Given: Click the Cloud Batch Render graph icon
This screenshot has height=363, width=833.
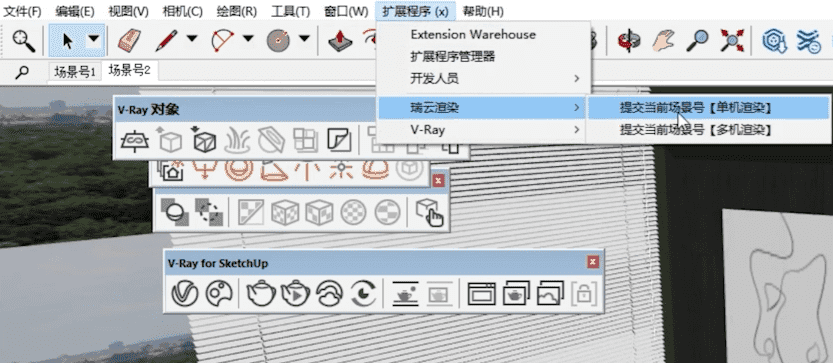Looking at the screenshot, I should (550, 293).
